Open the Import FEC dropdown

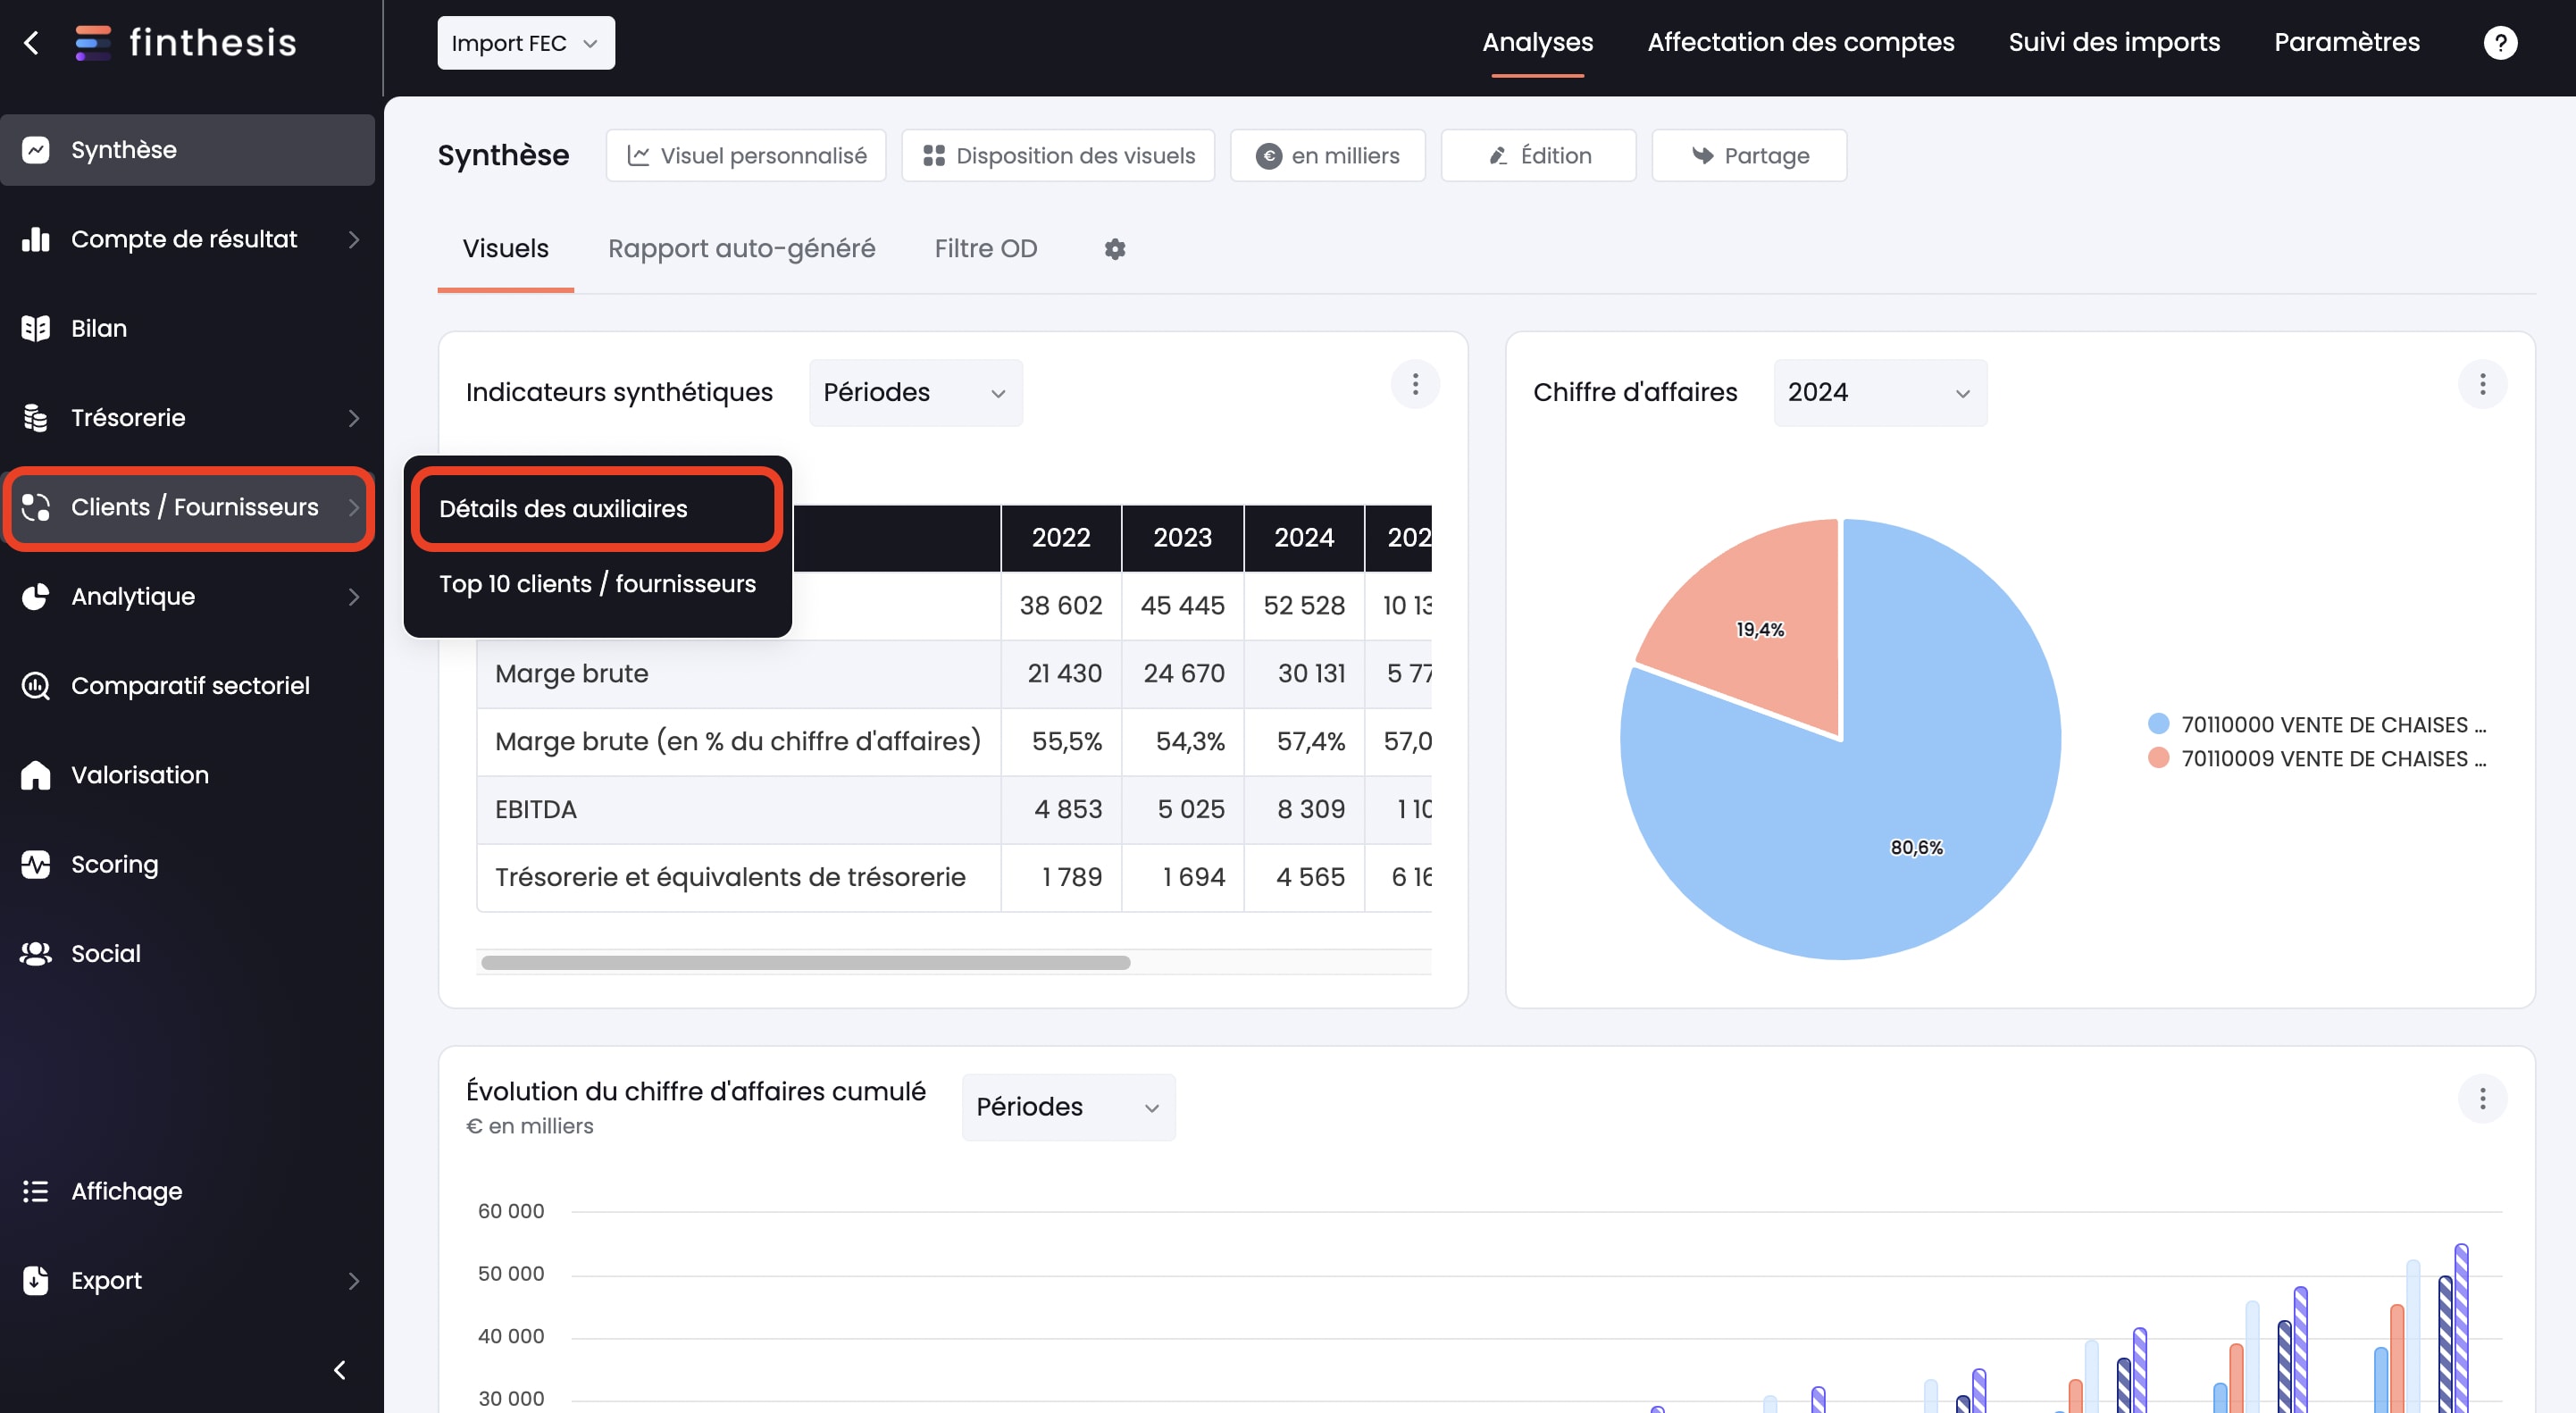pyautogui.click(x=526, y=43)
